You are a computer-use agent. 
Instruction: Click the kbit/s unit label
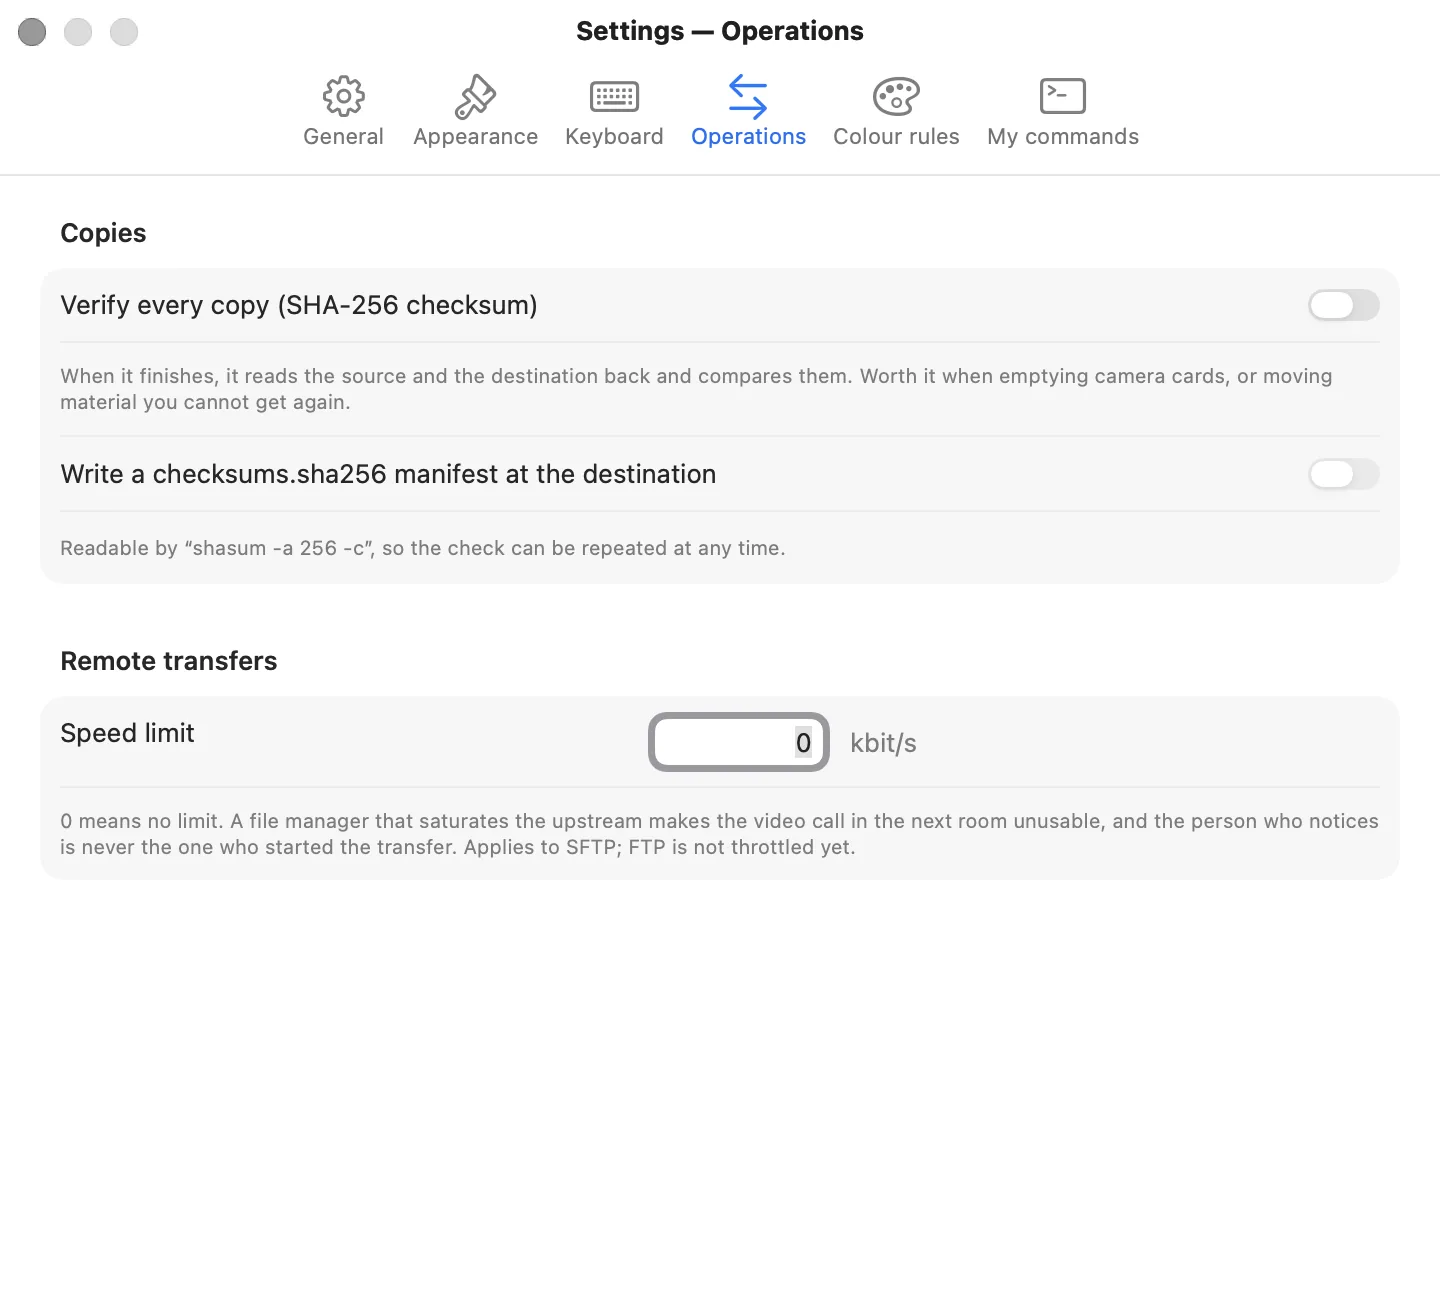coord(883,743)
